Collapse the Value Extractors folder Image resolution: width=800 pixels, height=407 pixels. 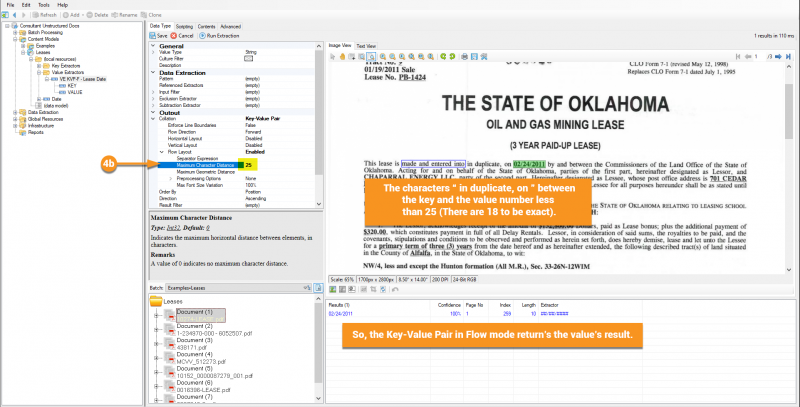coord(39,72)
